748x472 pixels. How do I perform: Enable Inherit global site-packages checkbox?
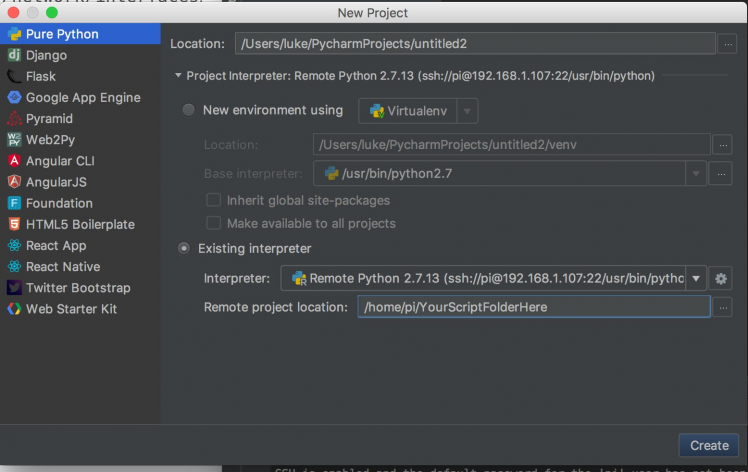point(213,200)
